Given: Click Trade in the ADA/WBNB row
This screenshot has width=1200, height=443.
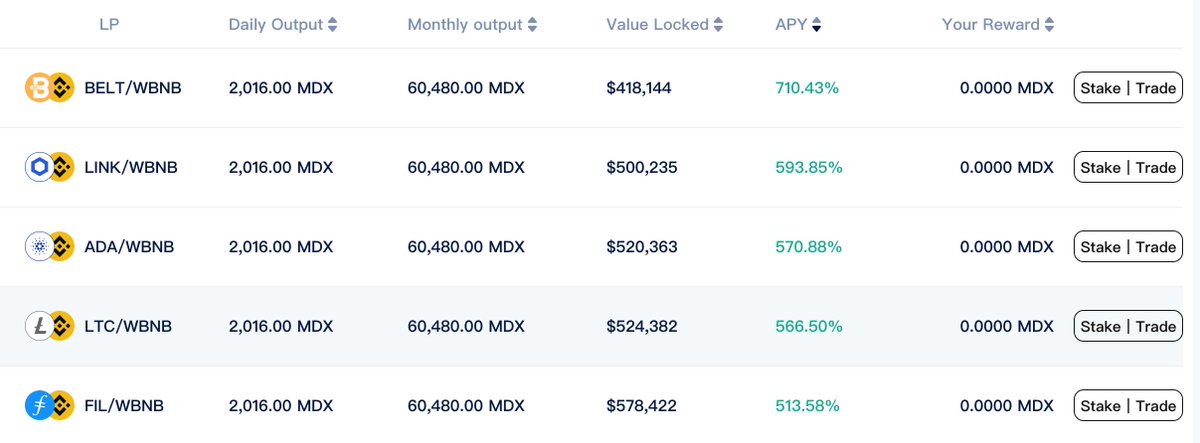Looking at the screenshot, I should (x=1156, y=247).
